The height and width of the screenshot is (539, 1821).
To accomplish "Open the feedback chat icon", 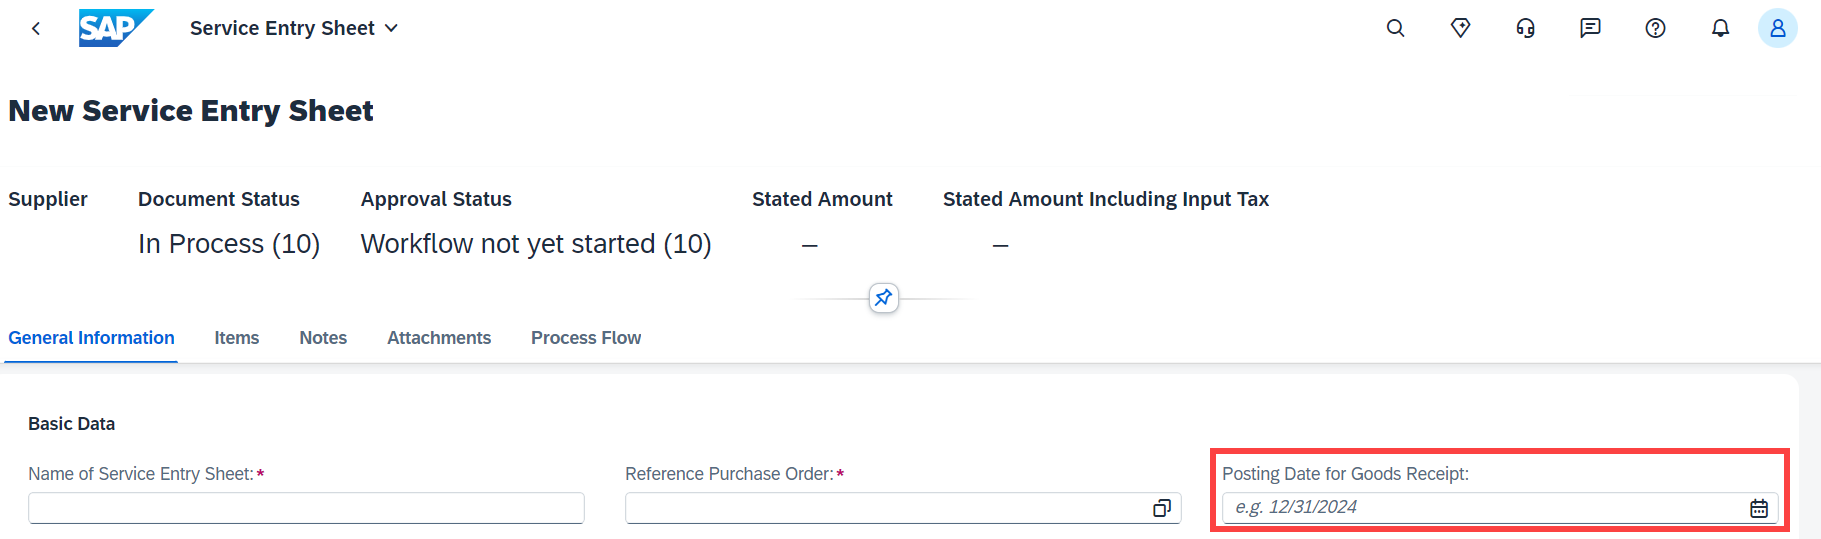I will 1590,28.
